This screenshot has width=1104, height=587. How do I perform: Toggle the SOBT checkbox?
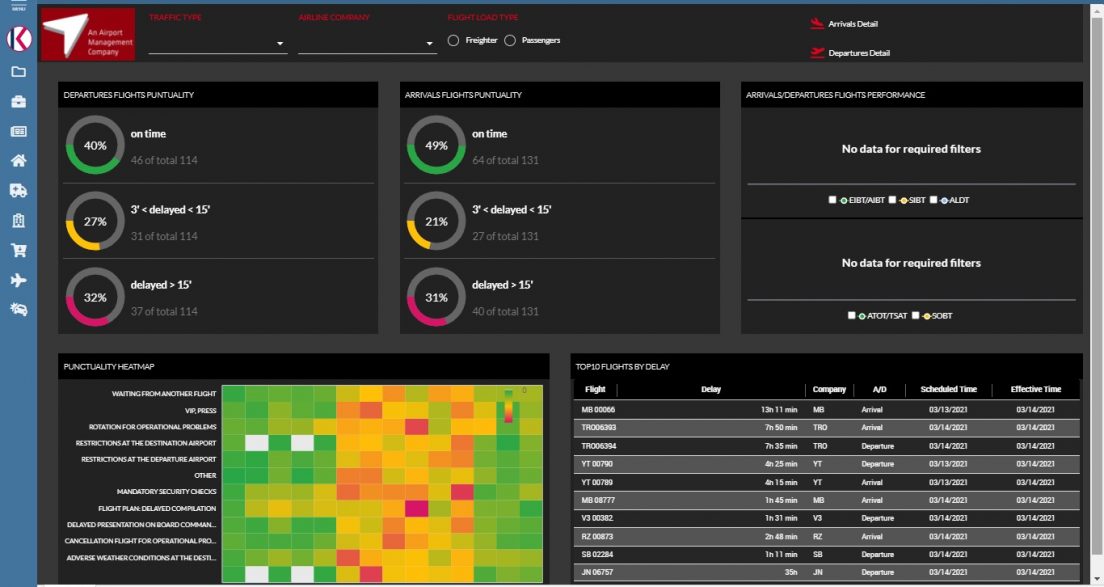pyautogui.click(x=915, y=315)
